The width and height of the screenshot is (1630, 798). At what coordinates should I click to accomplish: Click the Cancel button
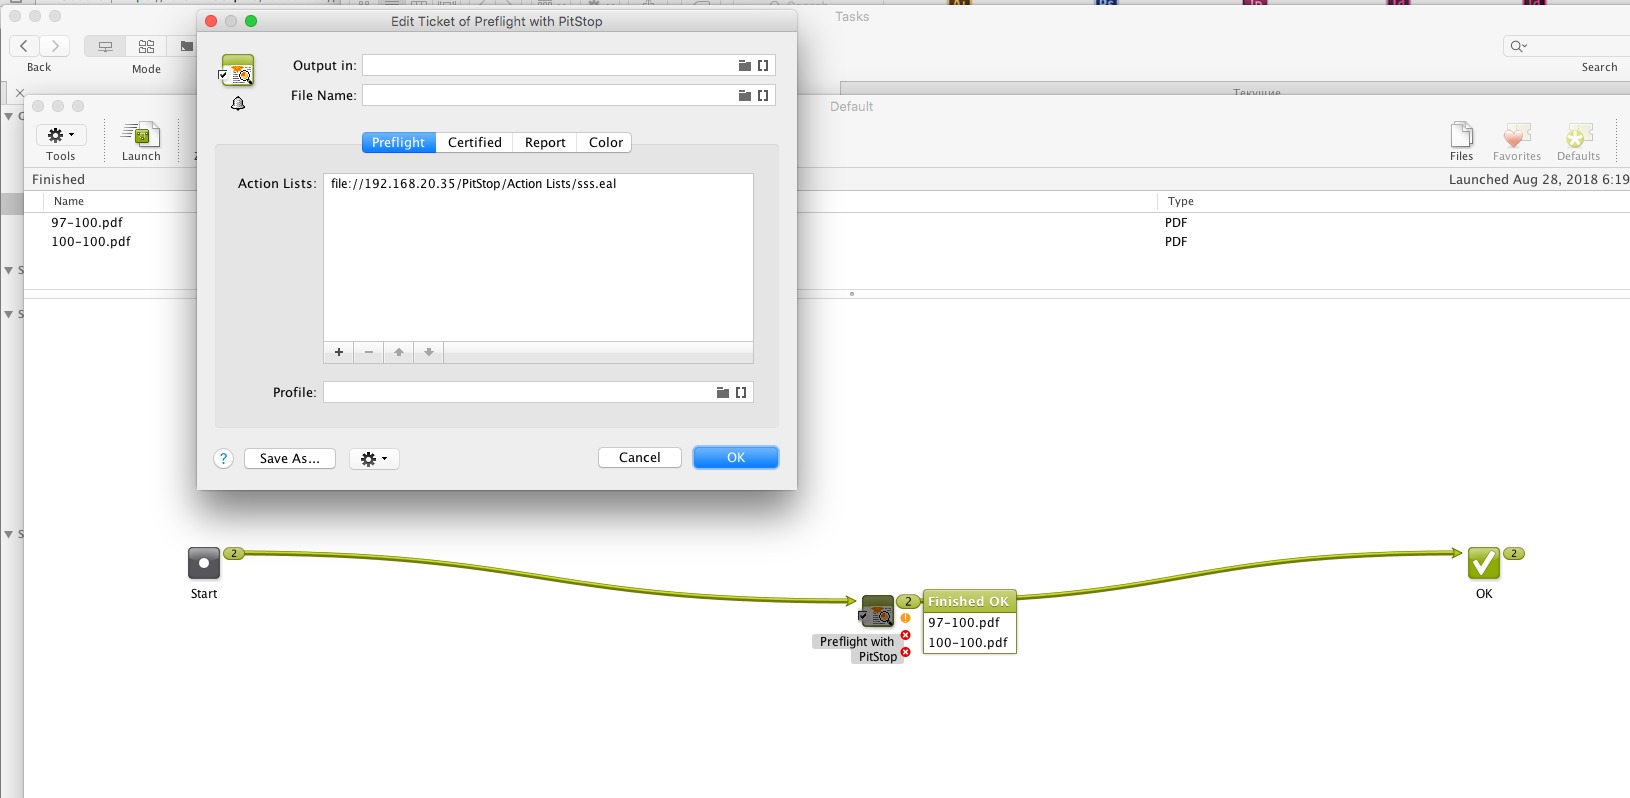(x=640, y=457)
